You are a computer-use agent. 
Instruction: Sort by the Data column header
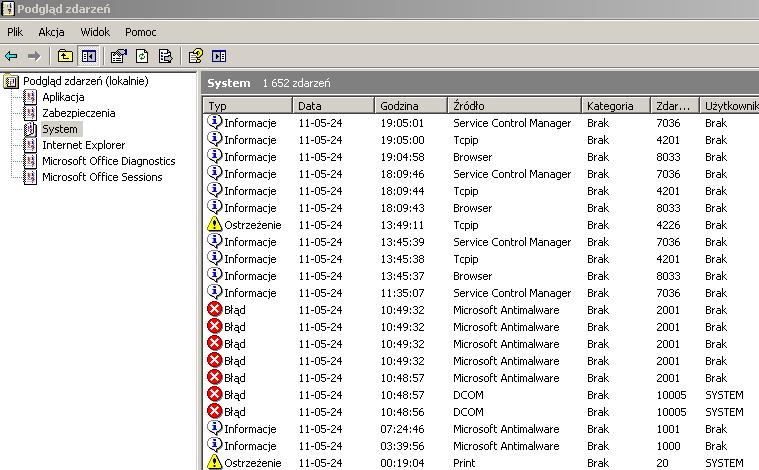tap(333, 106)
